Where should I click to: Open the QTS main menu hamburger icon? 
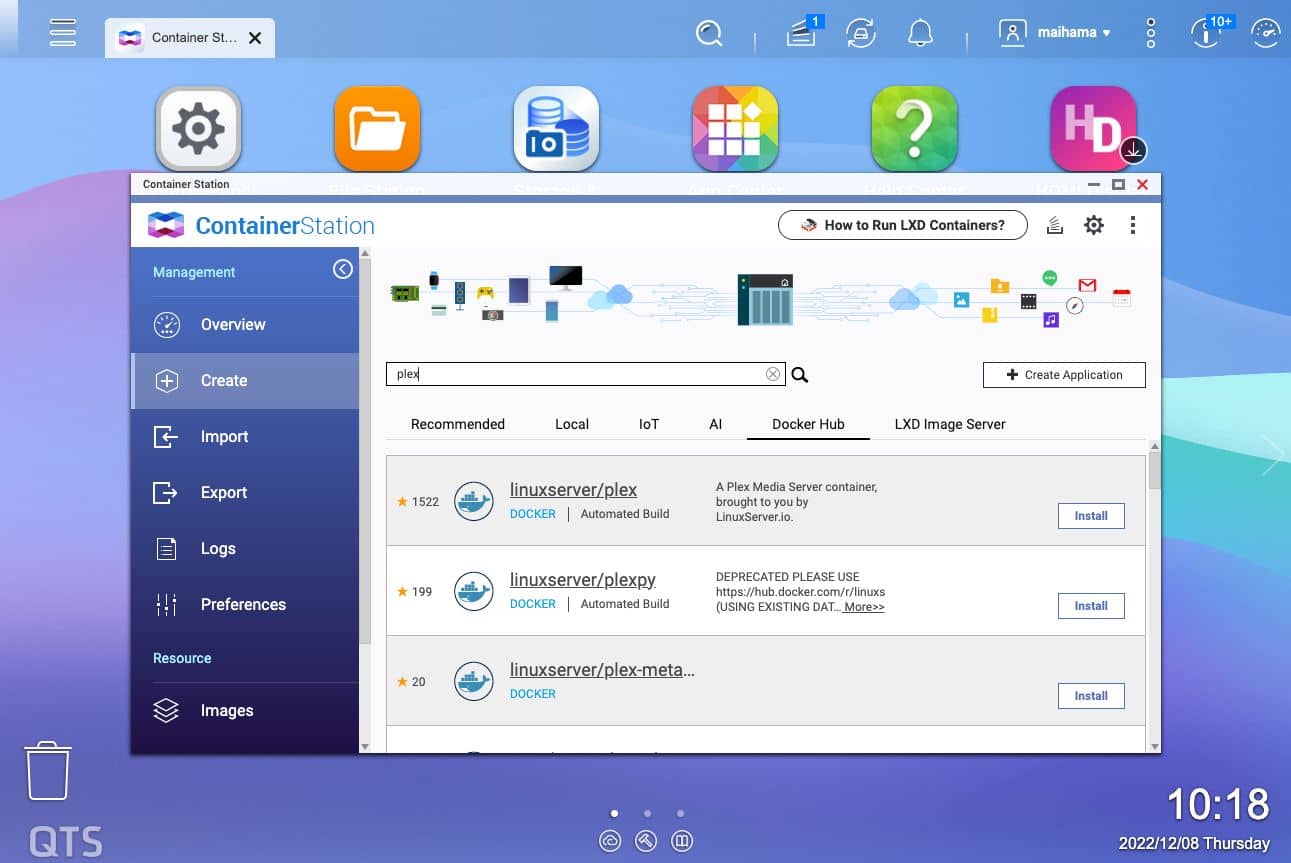[63, 32]
